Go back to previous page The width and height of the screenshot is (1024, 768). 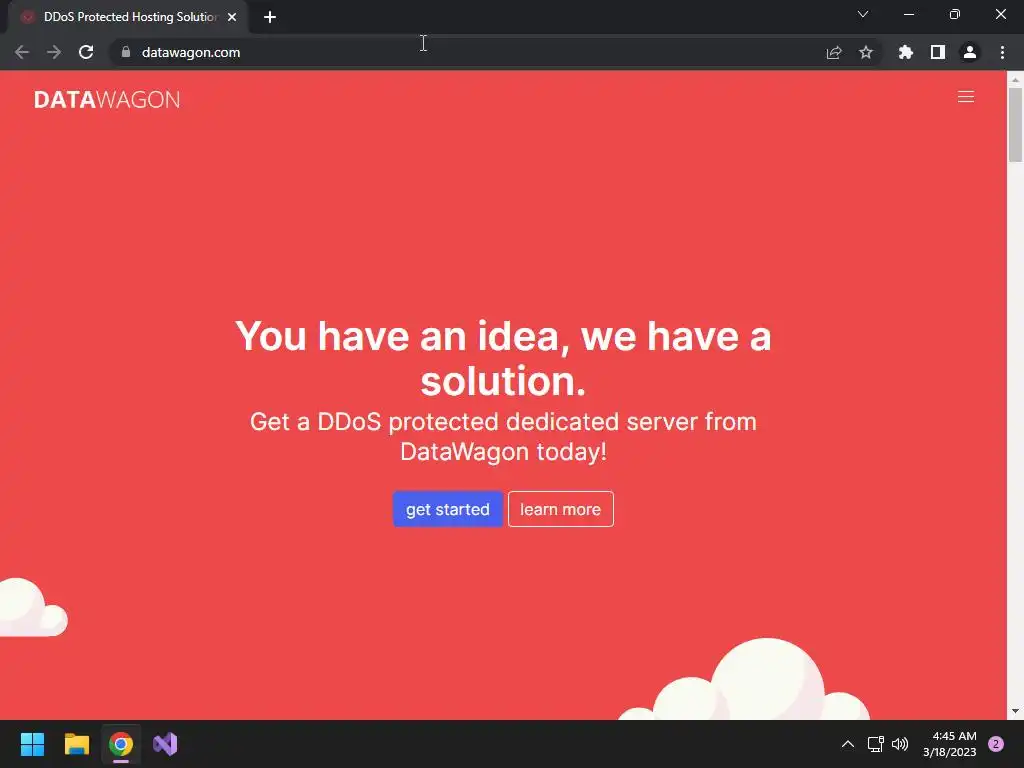(22, 52)
